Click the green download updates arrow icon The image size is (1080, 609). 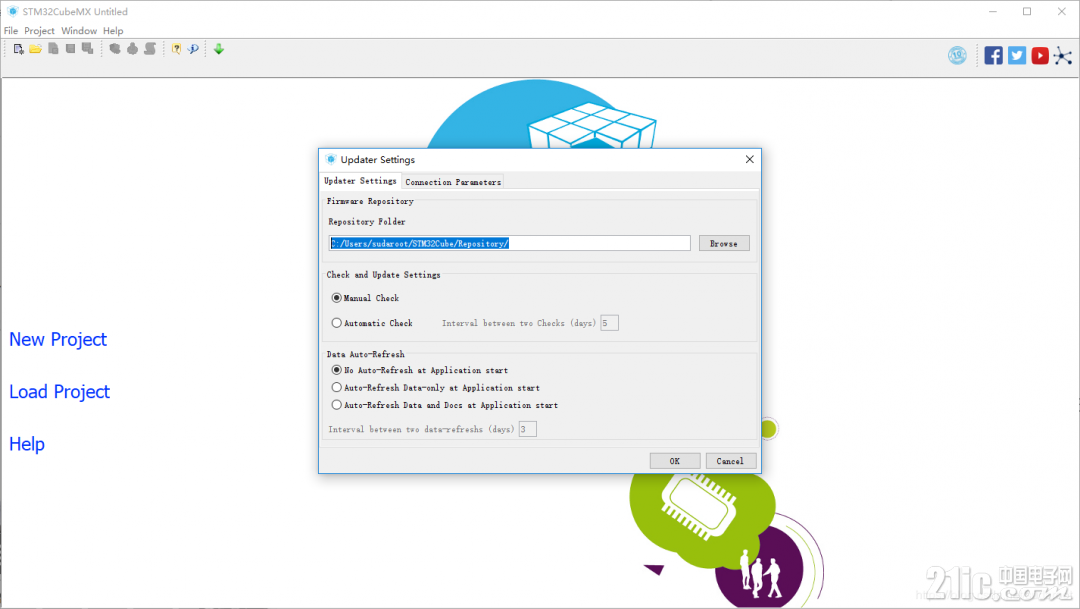coord(219,49)
